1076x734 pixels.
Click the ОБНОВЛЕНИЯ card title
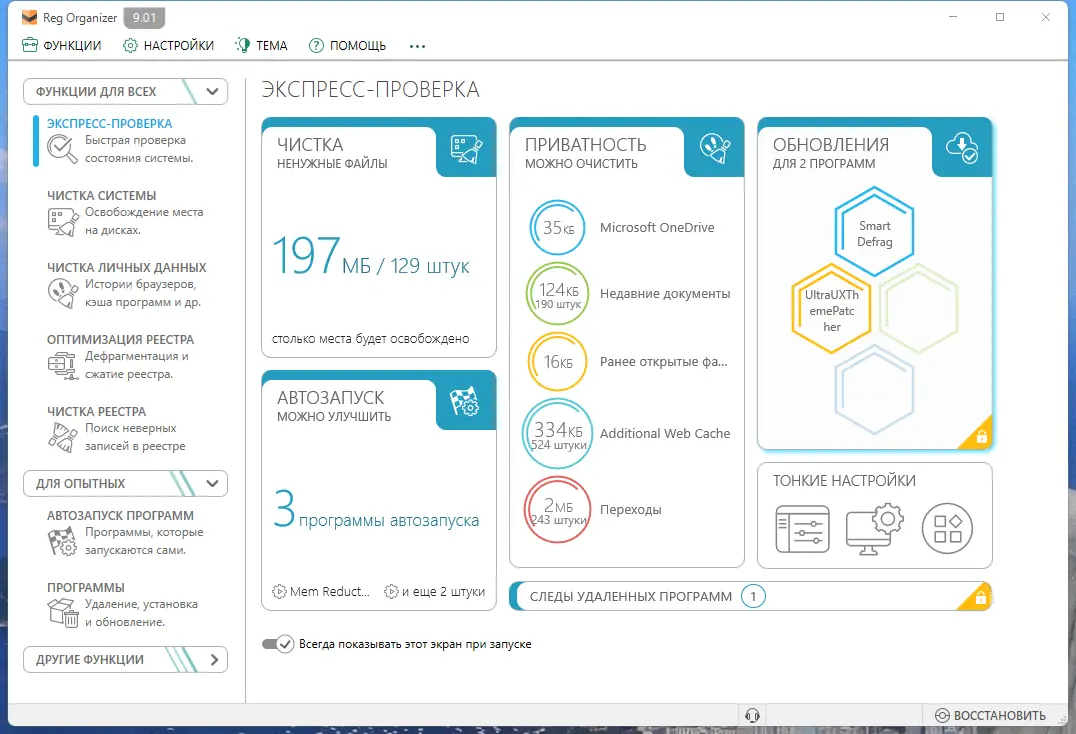point(830,145)
